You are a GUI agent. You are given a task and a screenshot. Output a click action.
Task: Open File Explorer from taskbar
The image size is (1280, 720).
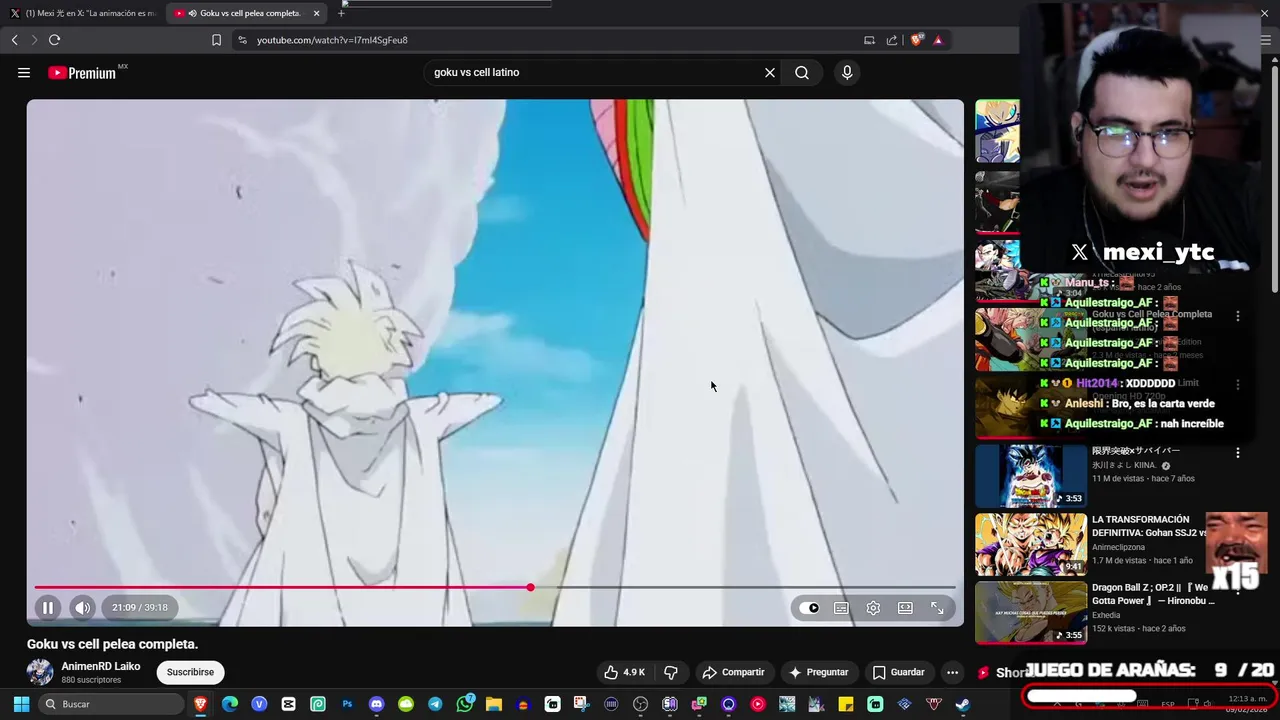point(494,704)
